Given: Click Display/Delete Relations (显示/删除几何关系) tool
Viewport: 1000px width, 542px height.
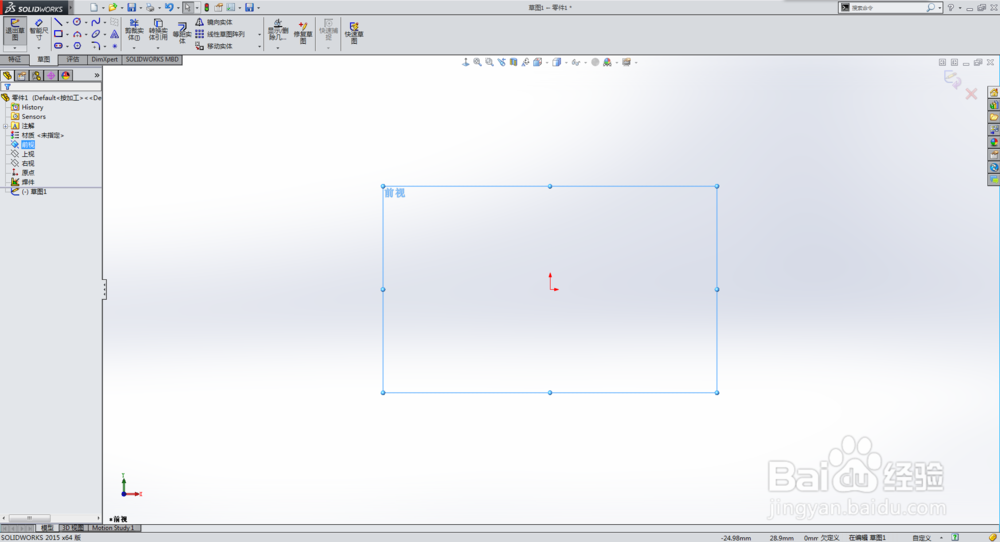Looking at the screenshot, I should [x=278, y=30].
